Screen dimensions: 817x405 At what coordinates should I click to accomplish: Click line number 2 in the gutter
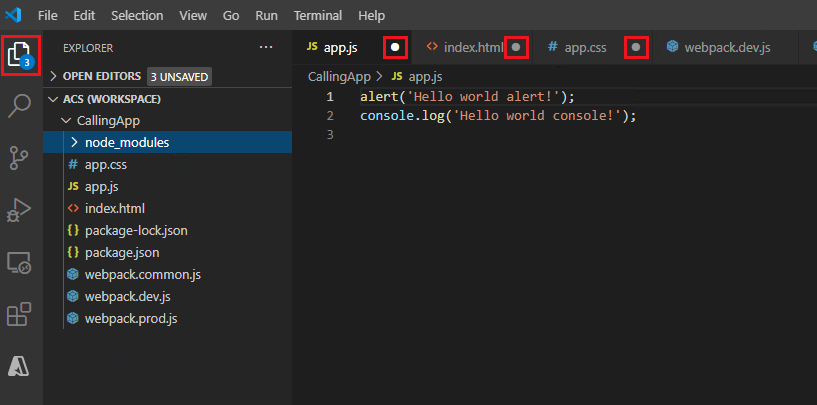[x=330, y=116]
